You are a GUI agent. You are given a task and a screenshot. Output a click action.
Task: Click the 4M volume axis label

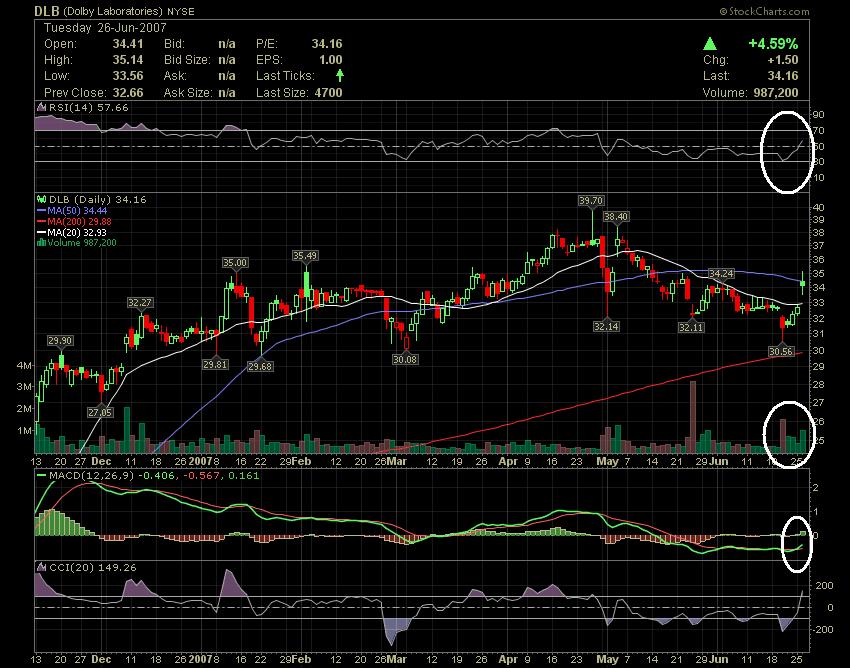coord(24,365)
